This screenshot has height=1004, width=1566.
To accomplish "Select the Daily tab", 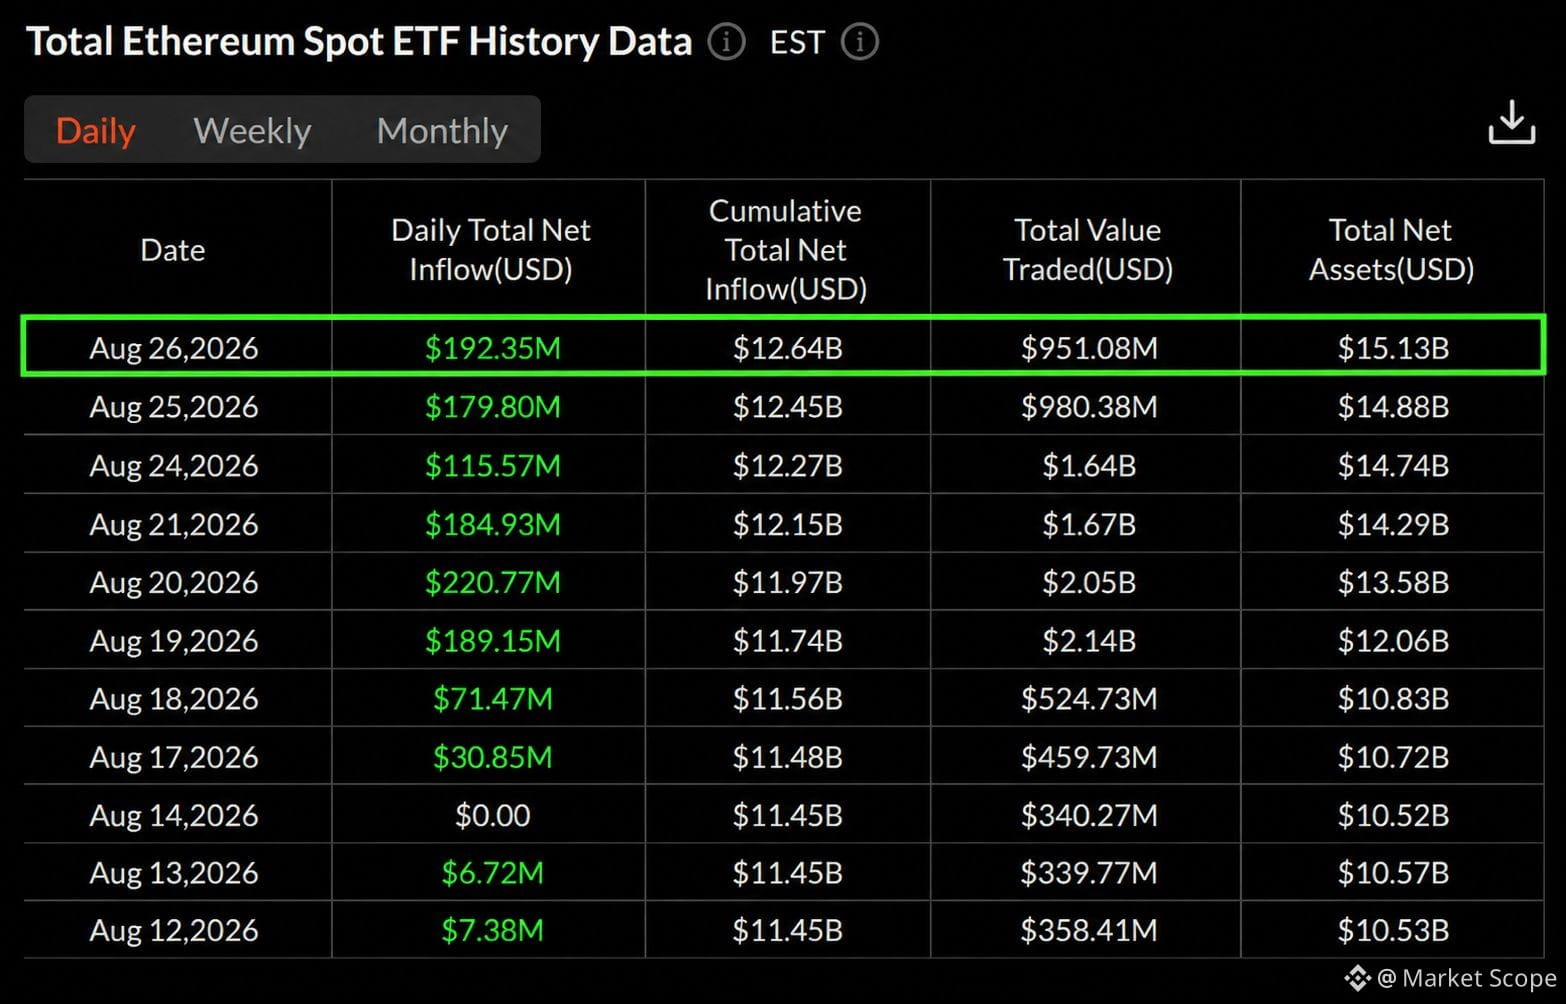I will pyautogui.click(x=95, y=130).
